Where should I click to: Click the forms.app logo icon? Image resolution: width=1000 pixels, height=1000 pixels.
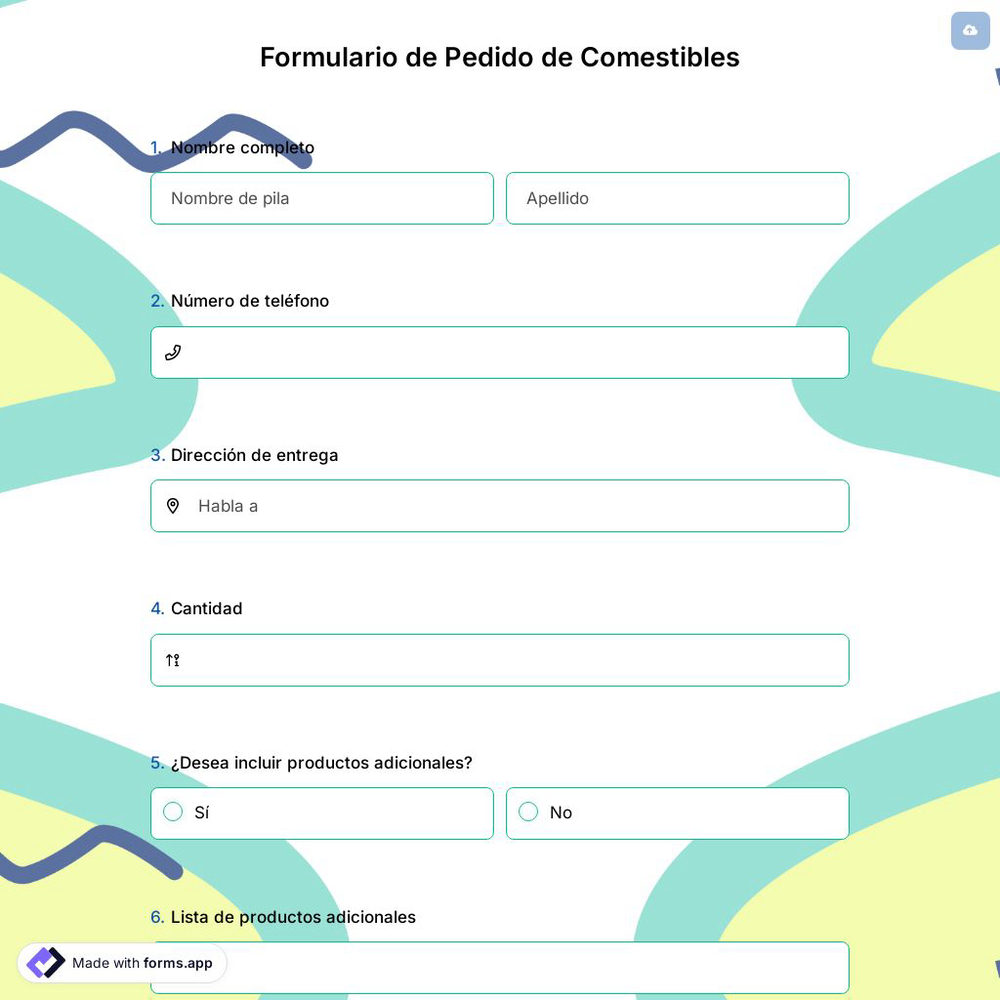(x=45, y=962)
